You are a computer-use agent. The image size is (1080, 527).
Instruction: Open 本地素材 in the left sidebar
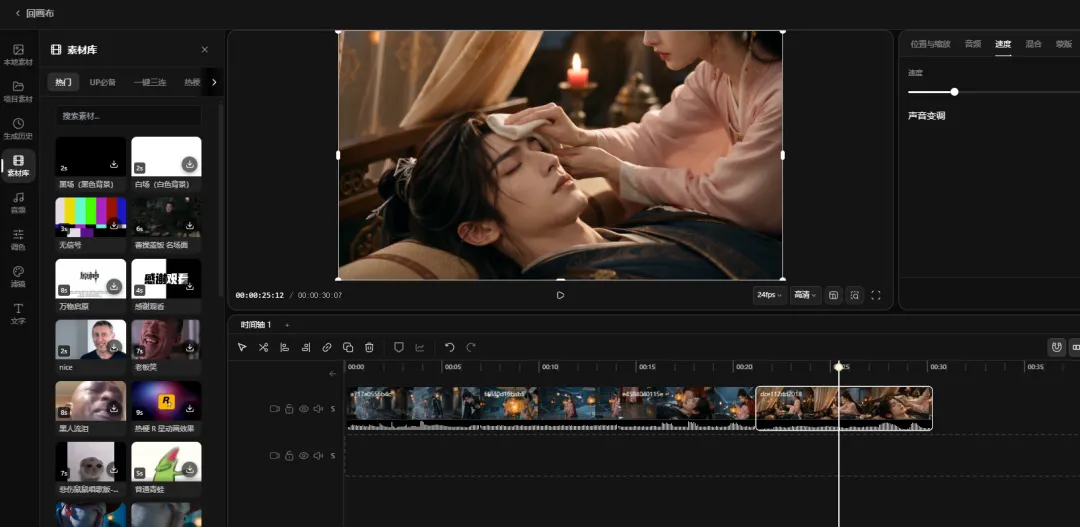[19, 55]
